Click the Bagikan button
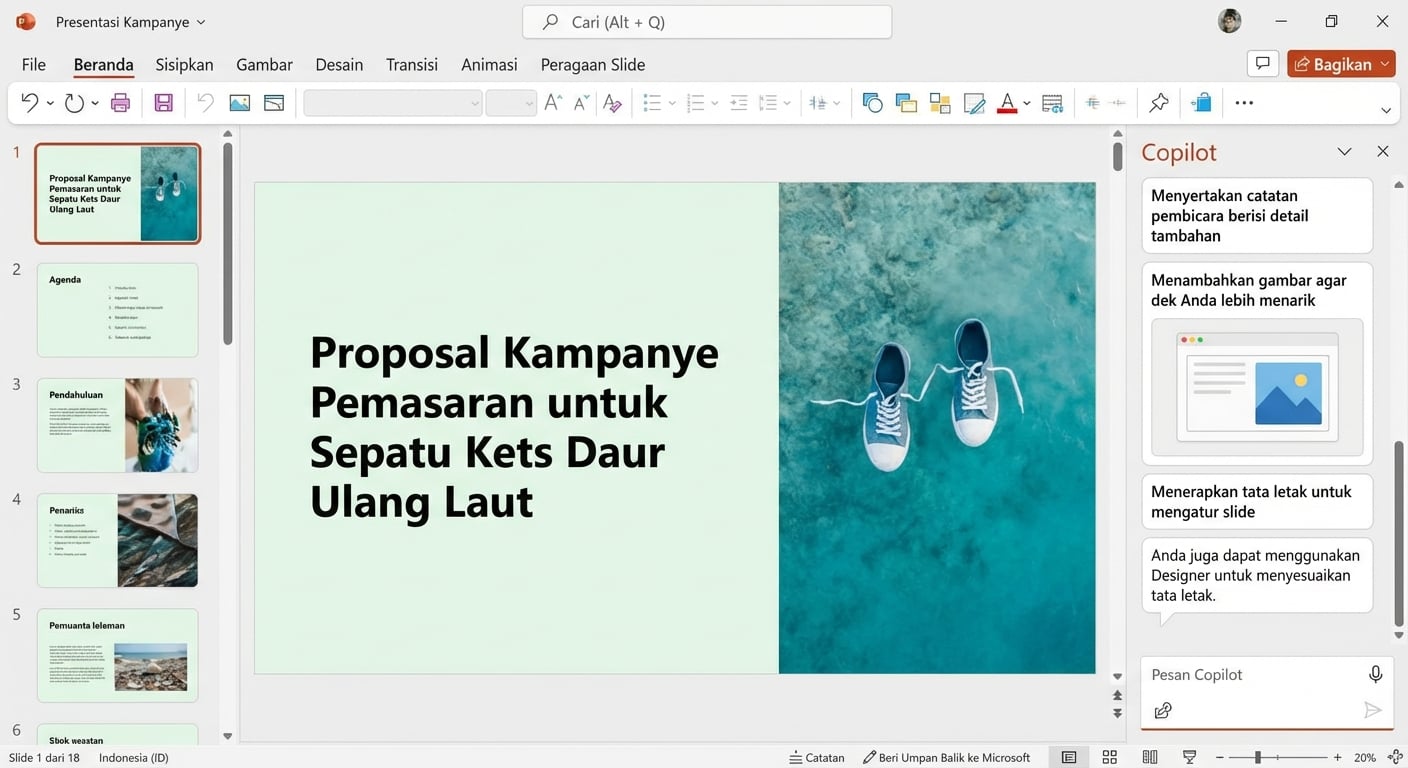Image resolution: width=1408 pixels, height=768 pixels. pos(1340,62)
